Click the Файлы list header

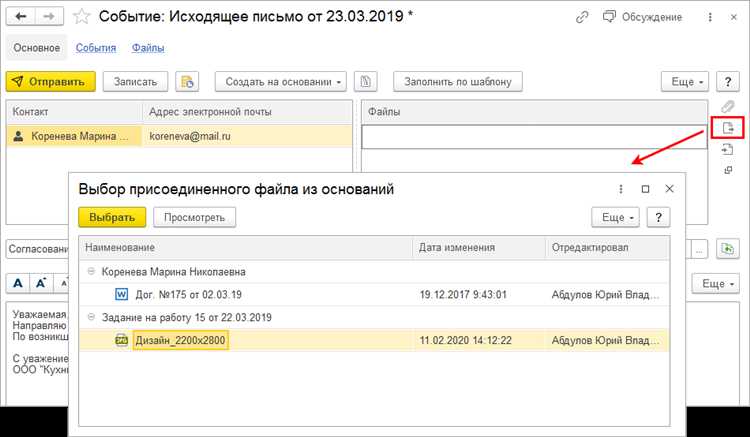point(534,111)
